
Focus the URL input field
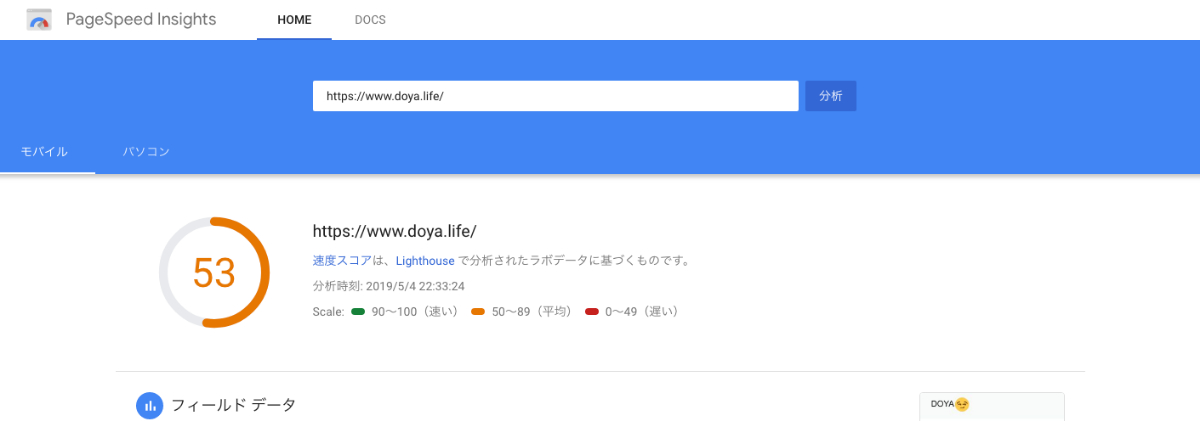(555, 96)
